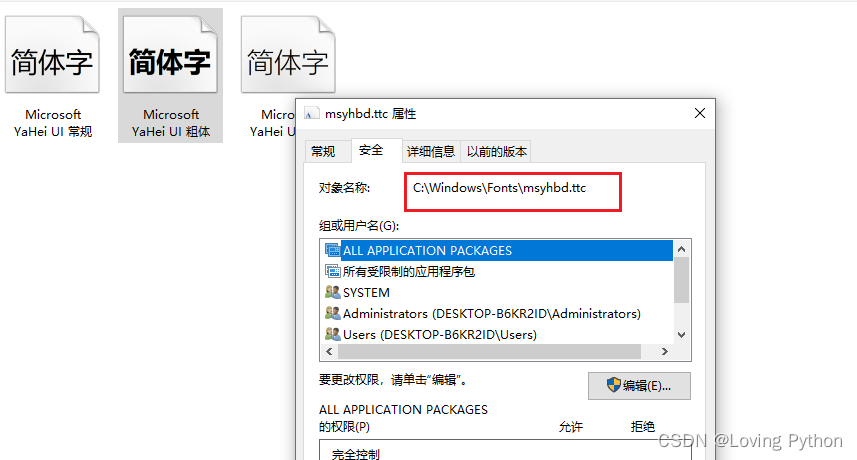857x460 pixels.
Task: Select the partly hidden third YaHei font thumbnail
Action: pyautogui.click(x=288, y=55)
